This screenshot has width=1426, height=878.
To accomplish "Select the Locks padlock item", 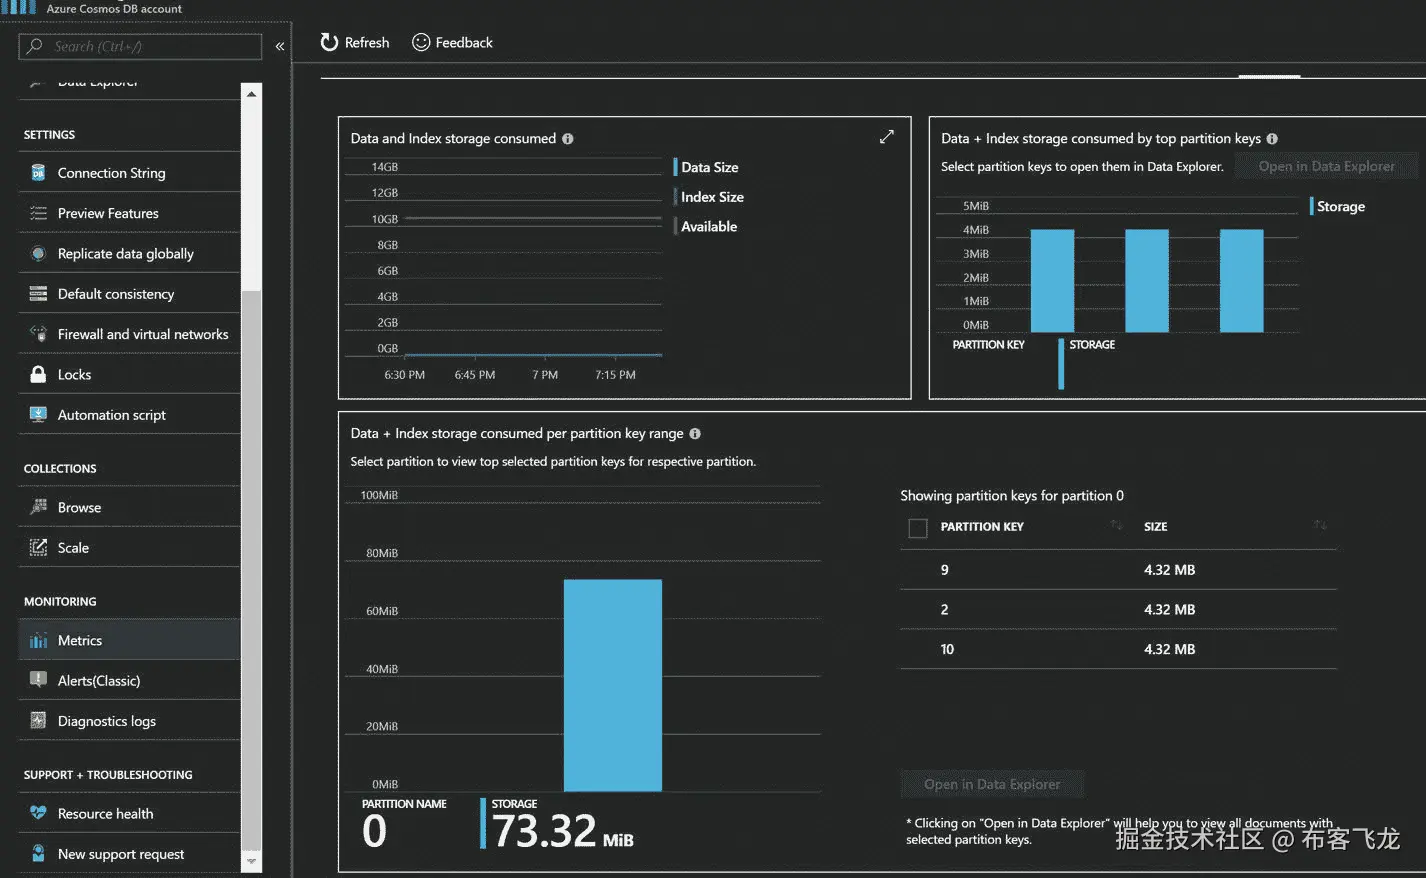I will click(130, 374).
